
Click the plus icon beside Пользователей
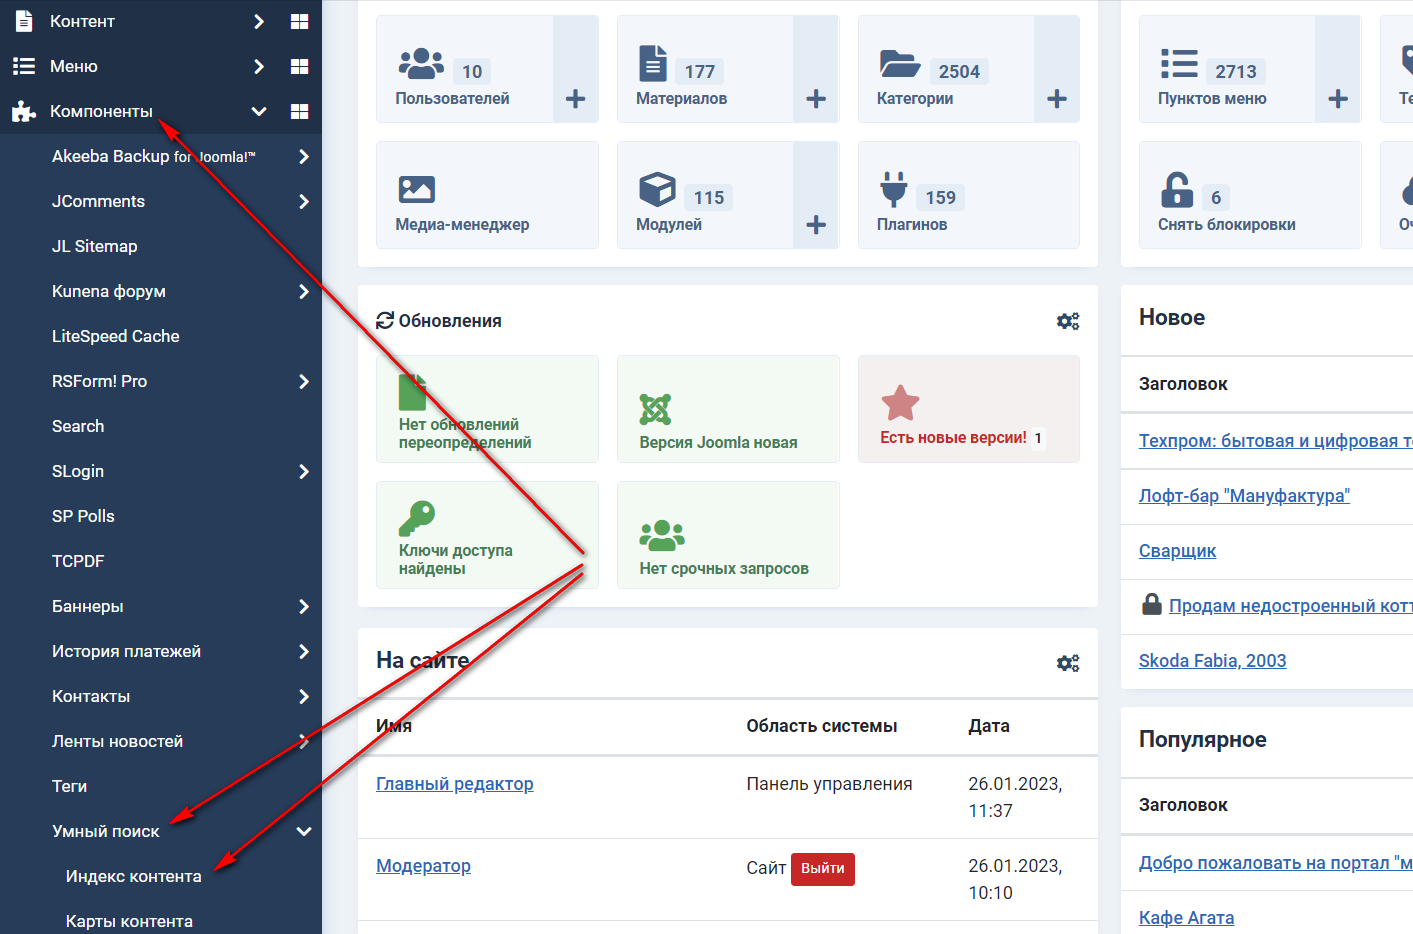[575, 99]
